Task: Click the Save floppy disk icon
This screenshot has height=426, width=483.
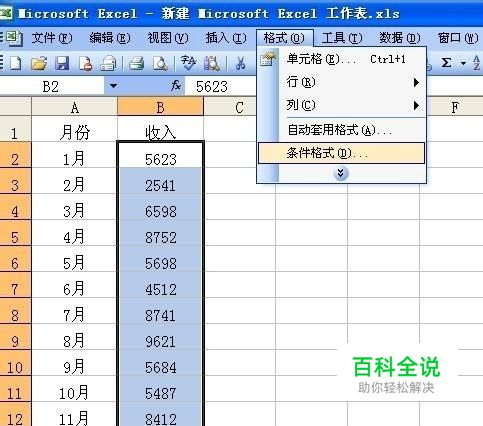Action: (x=62, y=63)
